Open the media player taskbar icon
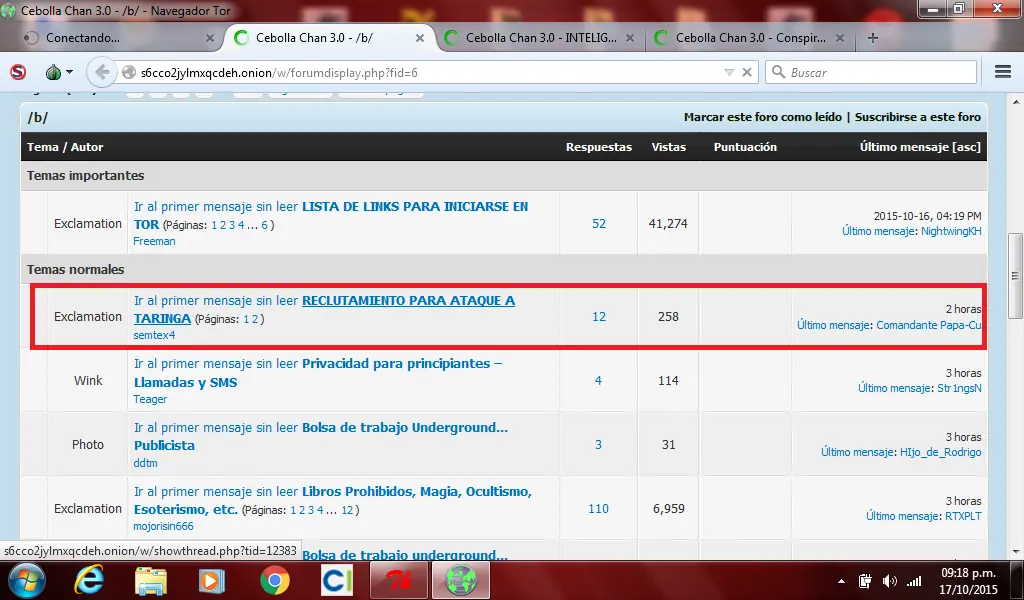Image resolution: width=1024 pixels, height=600 pixels. click(x=212, y=580)
